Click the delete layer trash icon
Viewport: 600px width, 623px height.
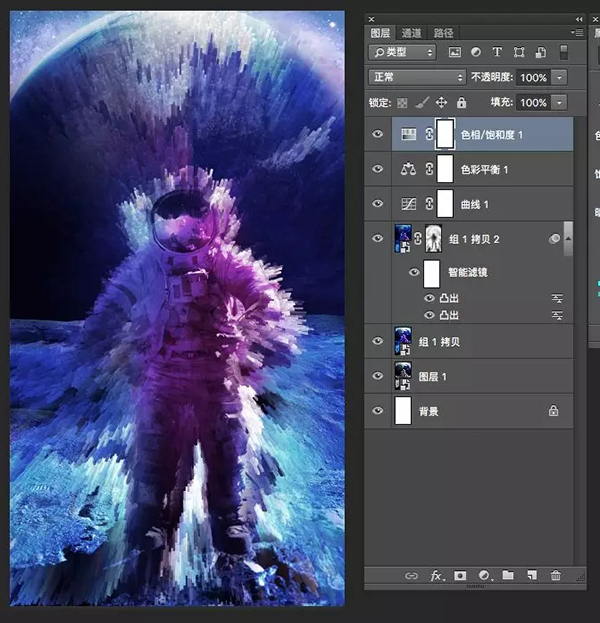[x=556, y=576]
